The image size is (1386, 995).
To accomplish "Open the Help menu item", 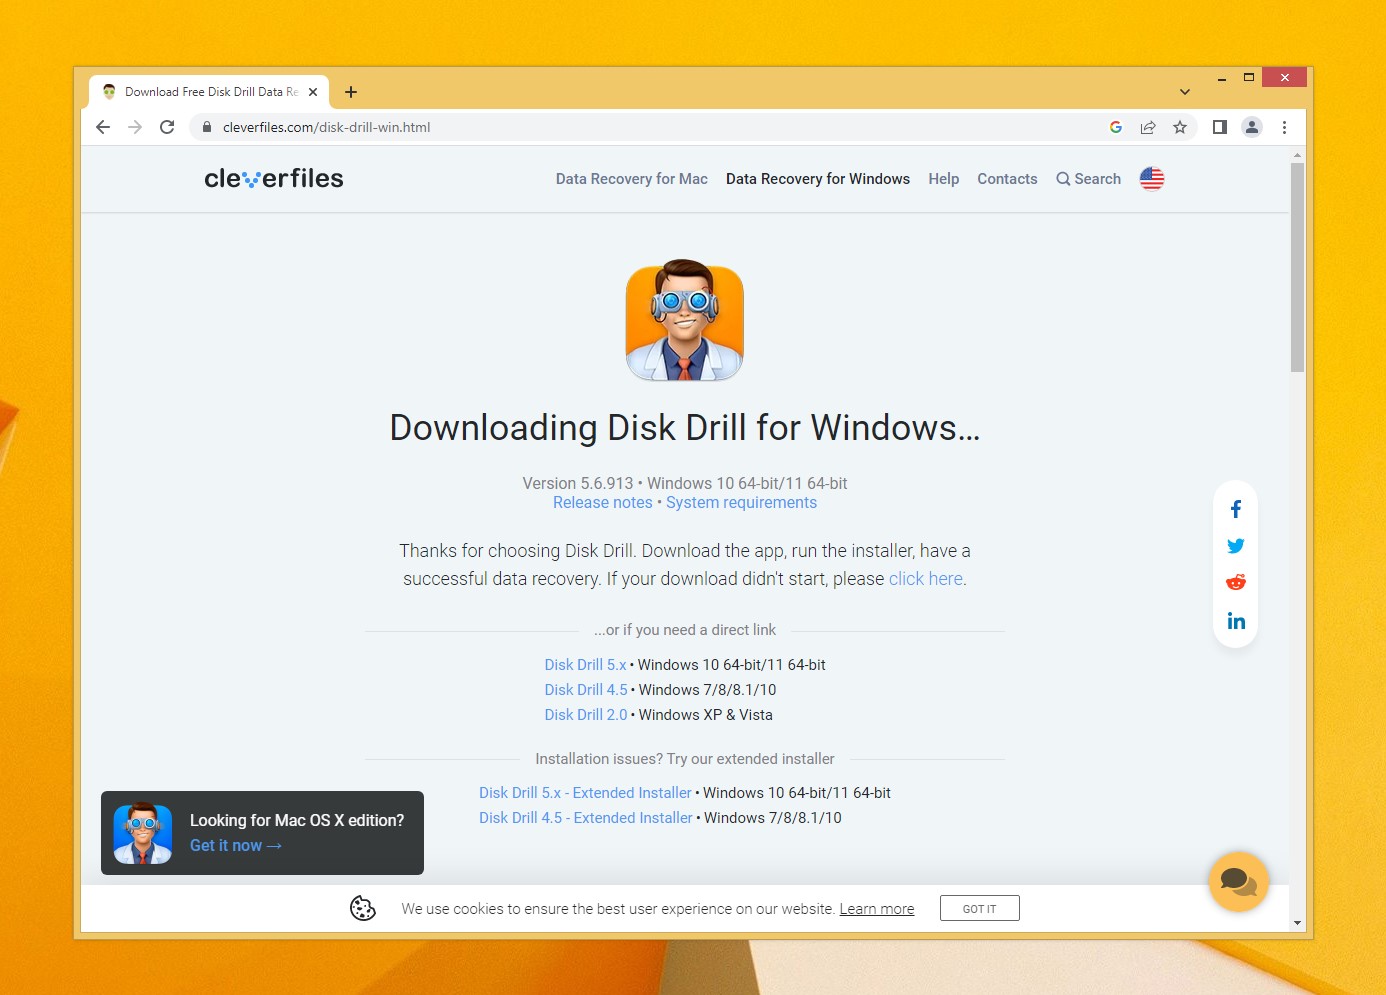I will tap(944, 179).
